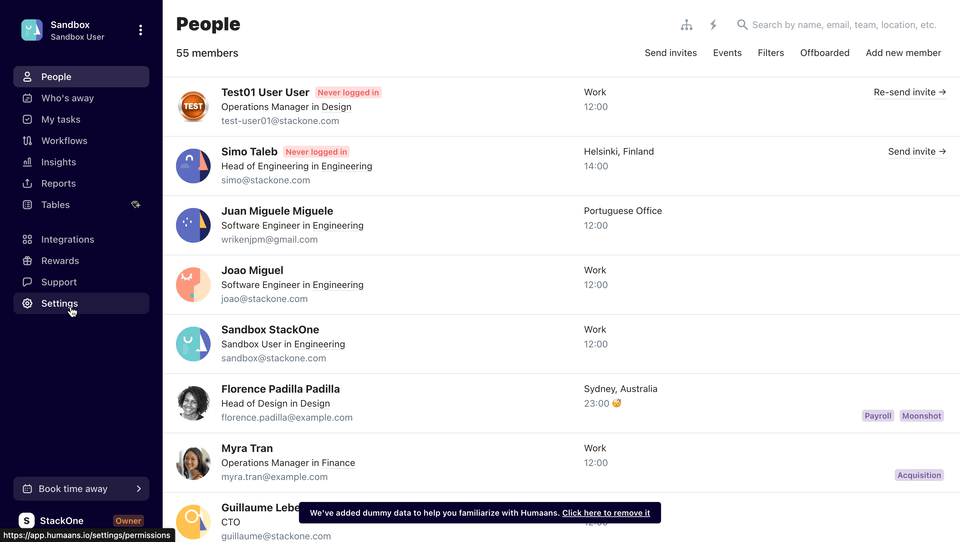The width and height of the screenshot is (960, 542).
Task: Click the Sandbox workspace logo
Action: 32,30
